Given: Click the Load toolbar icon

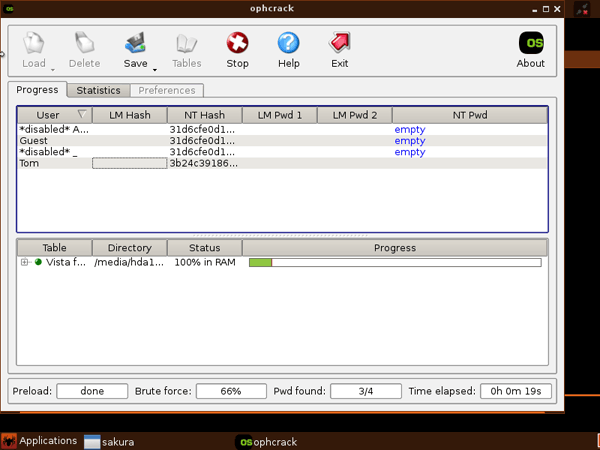Looking at the screenshot, I should pos(34,48).
